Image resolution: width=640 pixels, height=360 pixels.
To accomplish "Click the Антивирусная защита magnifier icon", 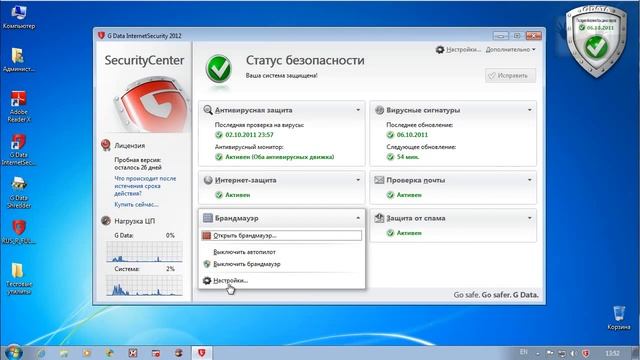I will tap(208, 110).
